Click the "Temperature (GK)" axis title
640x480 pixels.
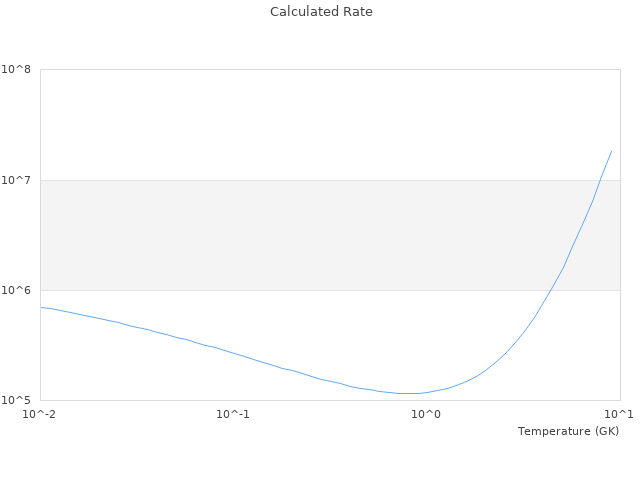568,431
